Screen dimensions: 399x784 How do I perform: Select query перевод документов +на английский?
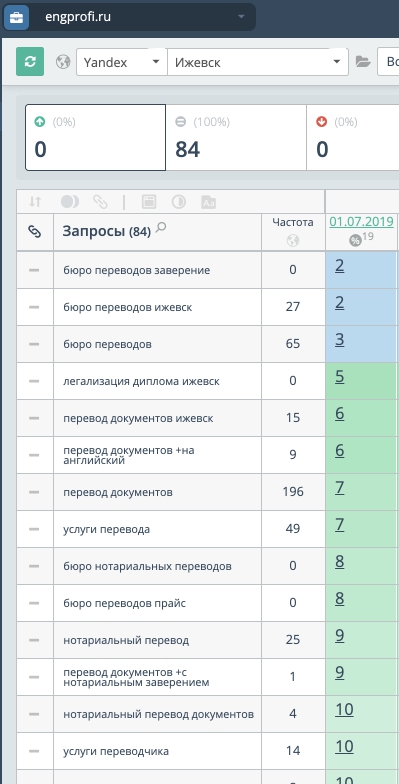(x=128, y=455)
